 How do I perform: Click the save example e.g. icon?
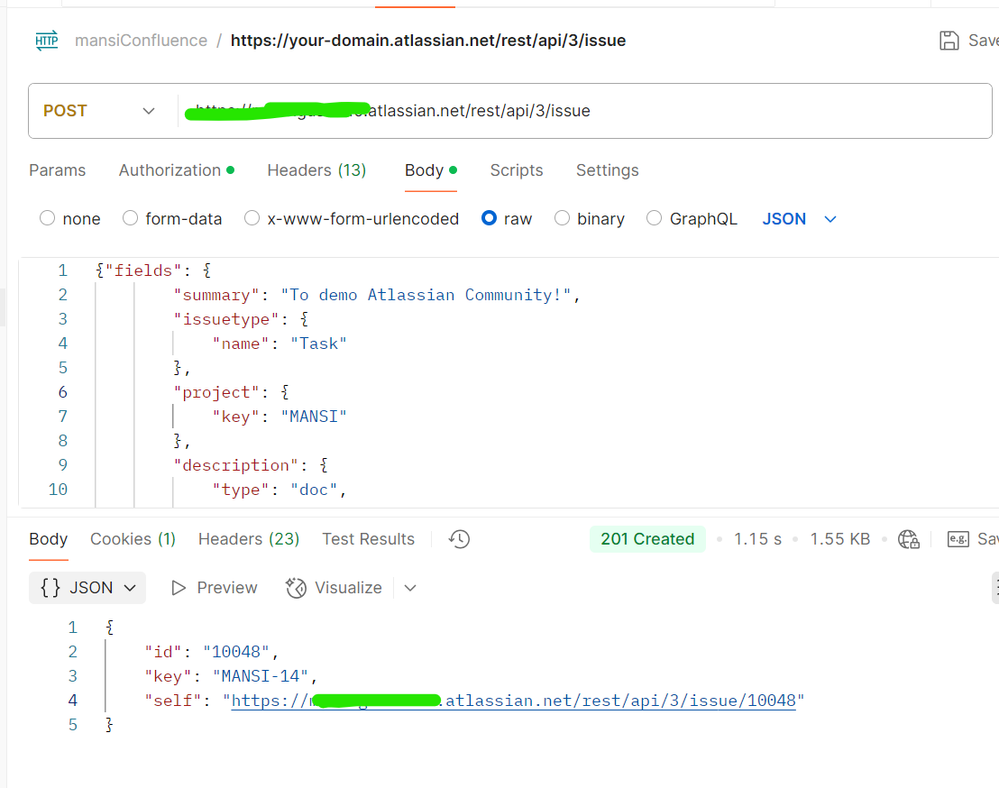point(958,539)
